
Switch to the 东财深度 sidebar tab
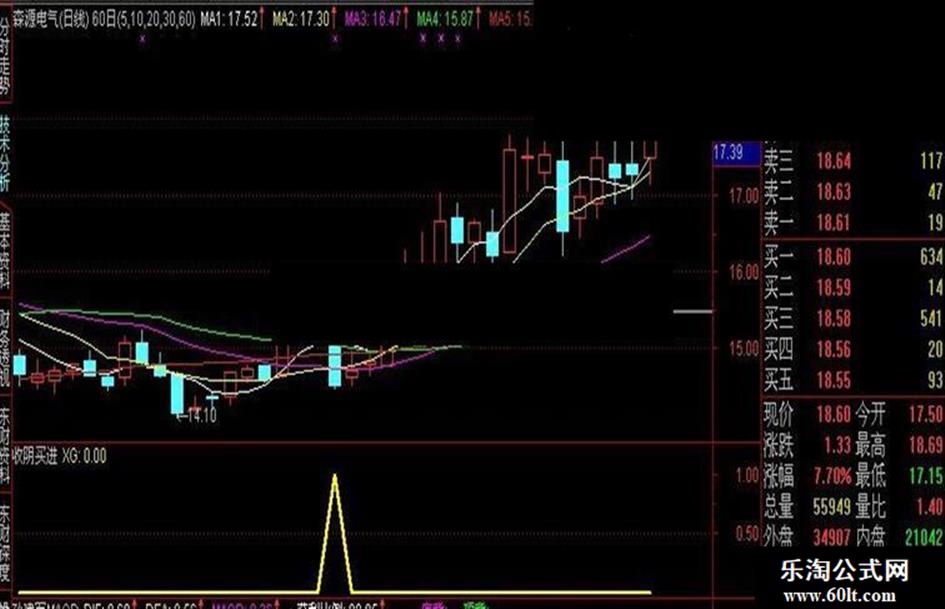tap(5, 544)
